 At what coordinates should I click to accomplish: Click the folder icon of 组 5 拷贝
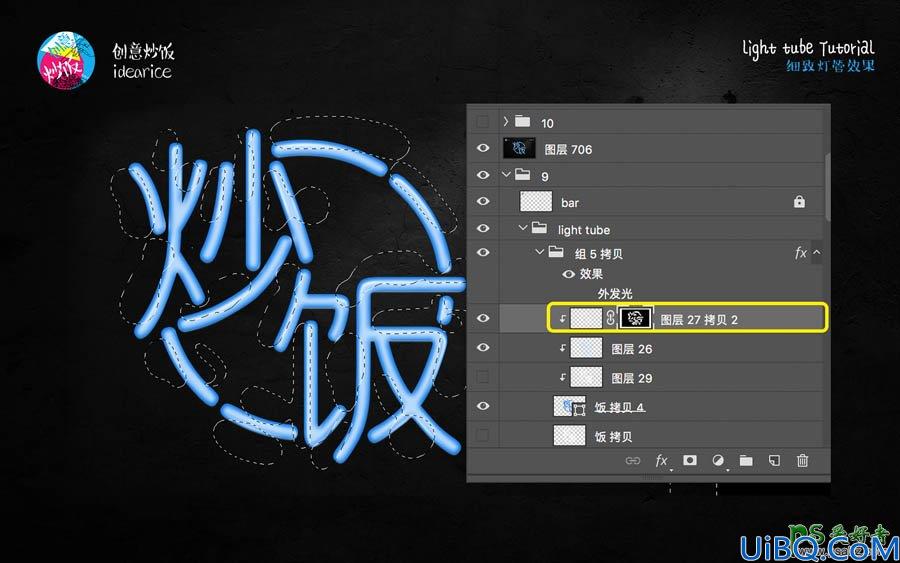point(556,251)
